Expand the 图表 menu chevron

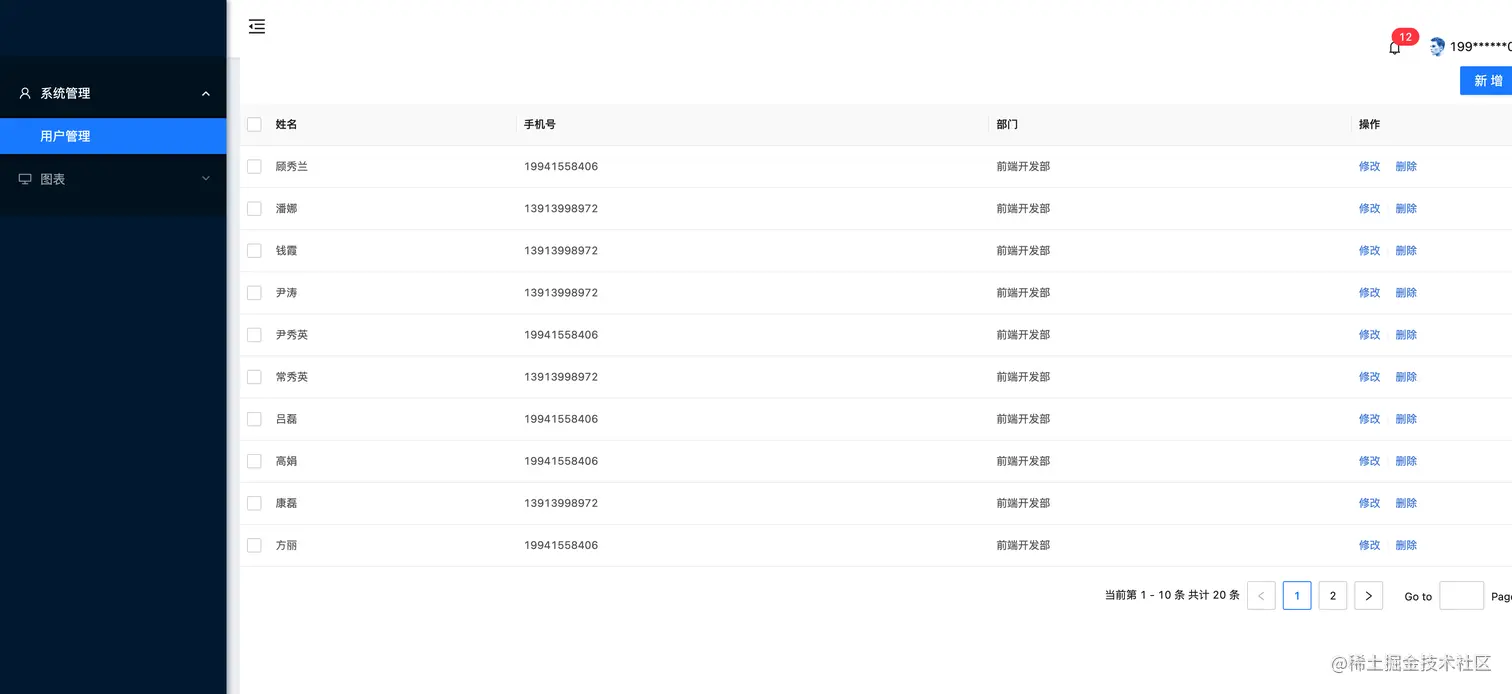(206, 179)
